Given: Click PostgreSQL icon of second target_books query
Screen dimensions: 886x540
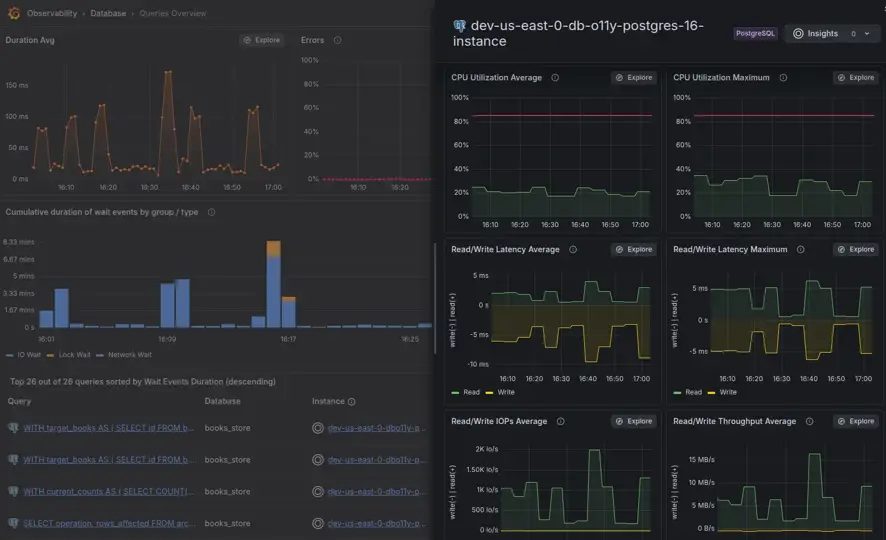Looking at the screenshot, I should [14, 460].
